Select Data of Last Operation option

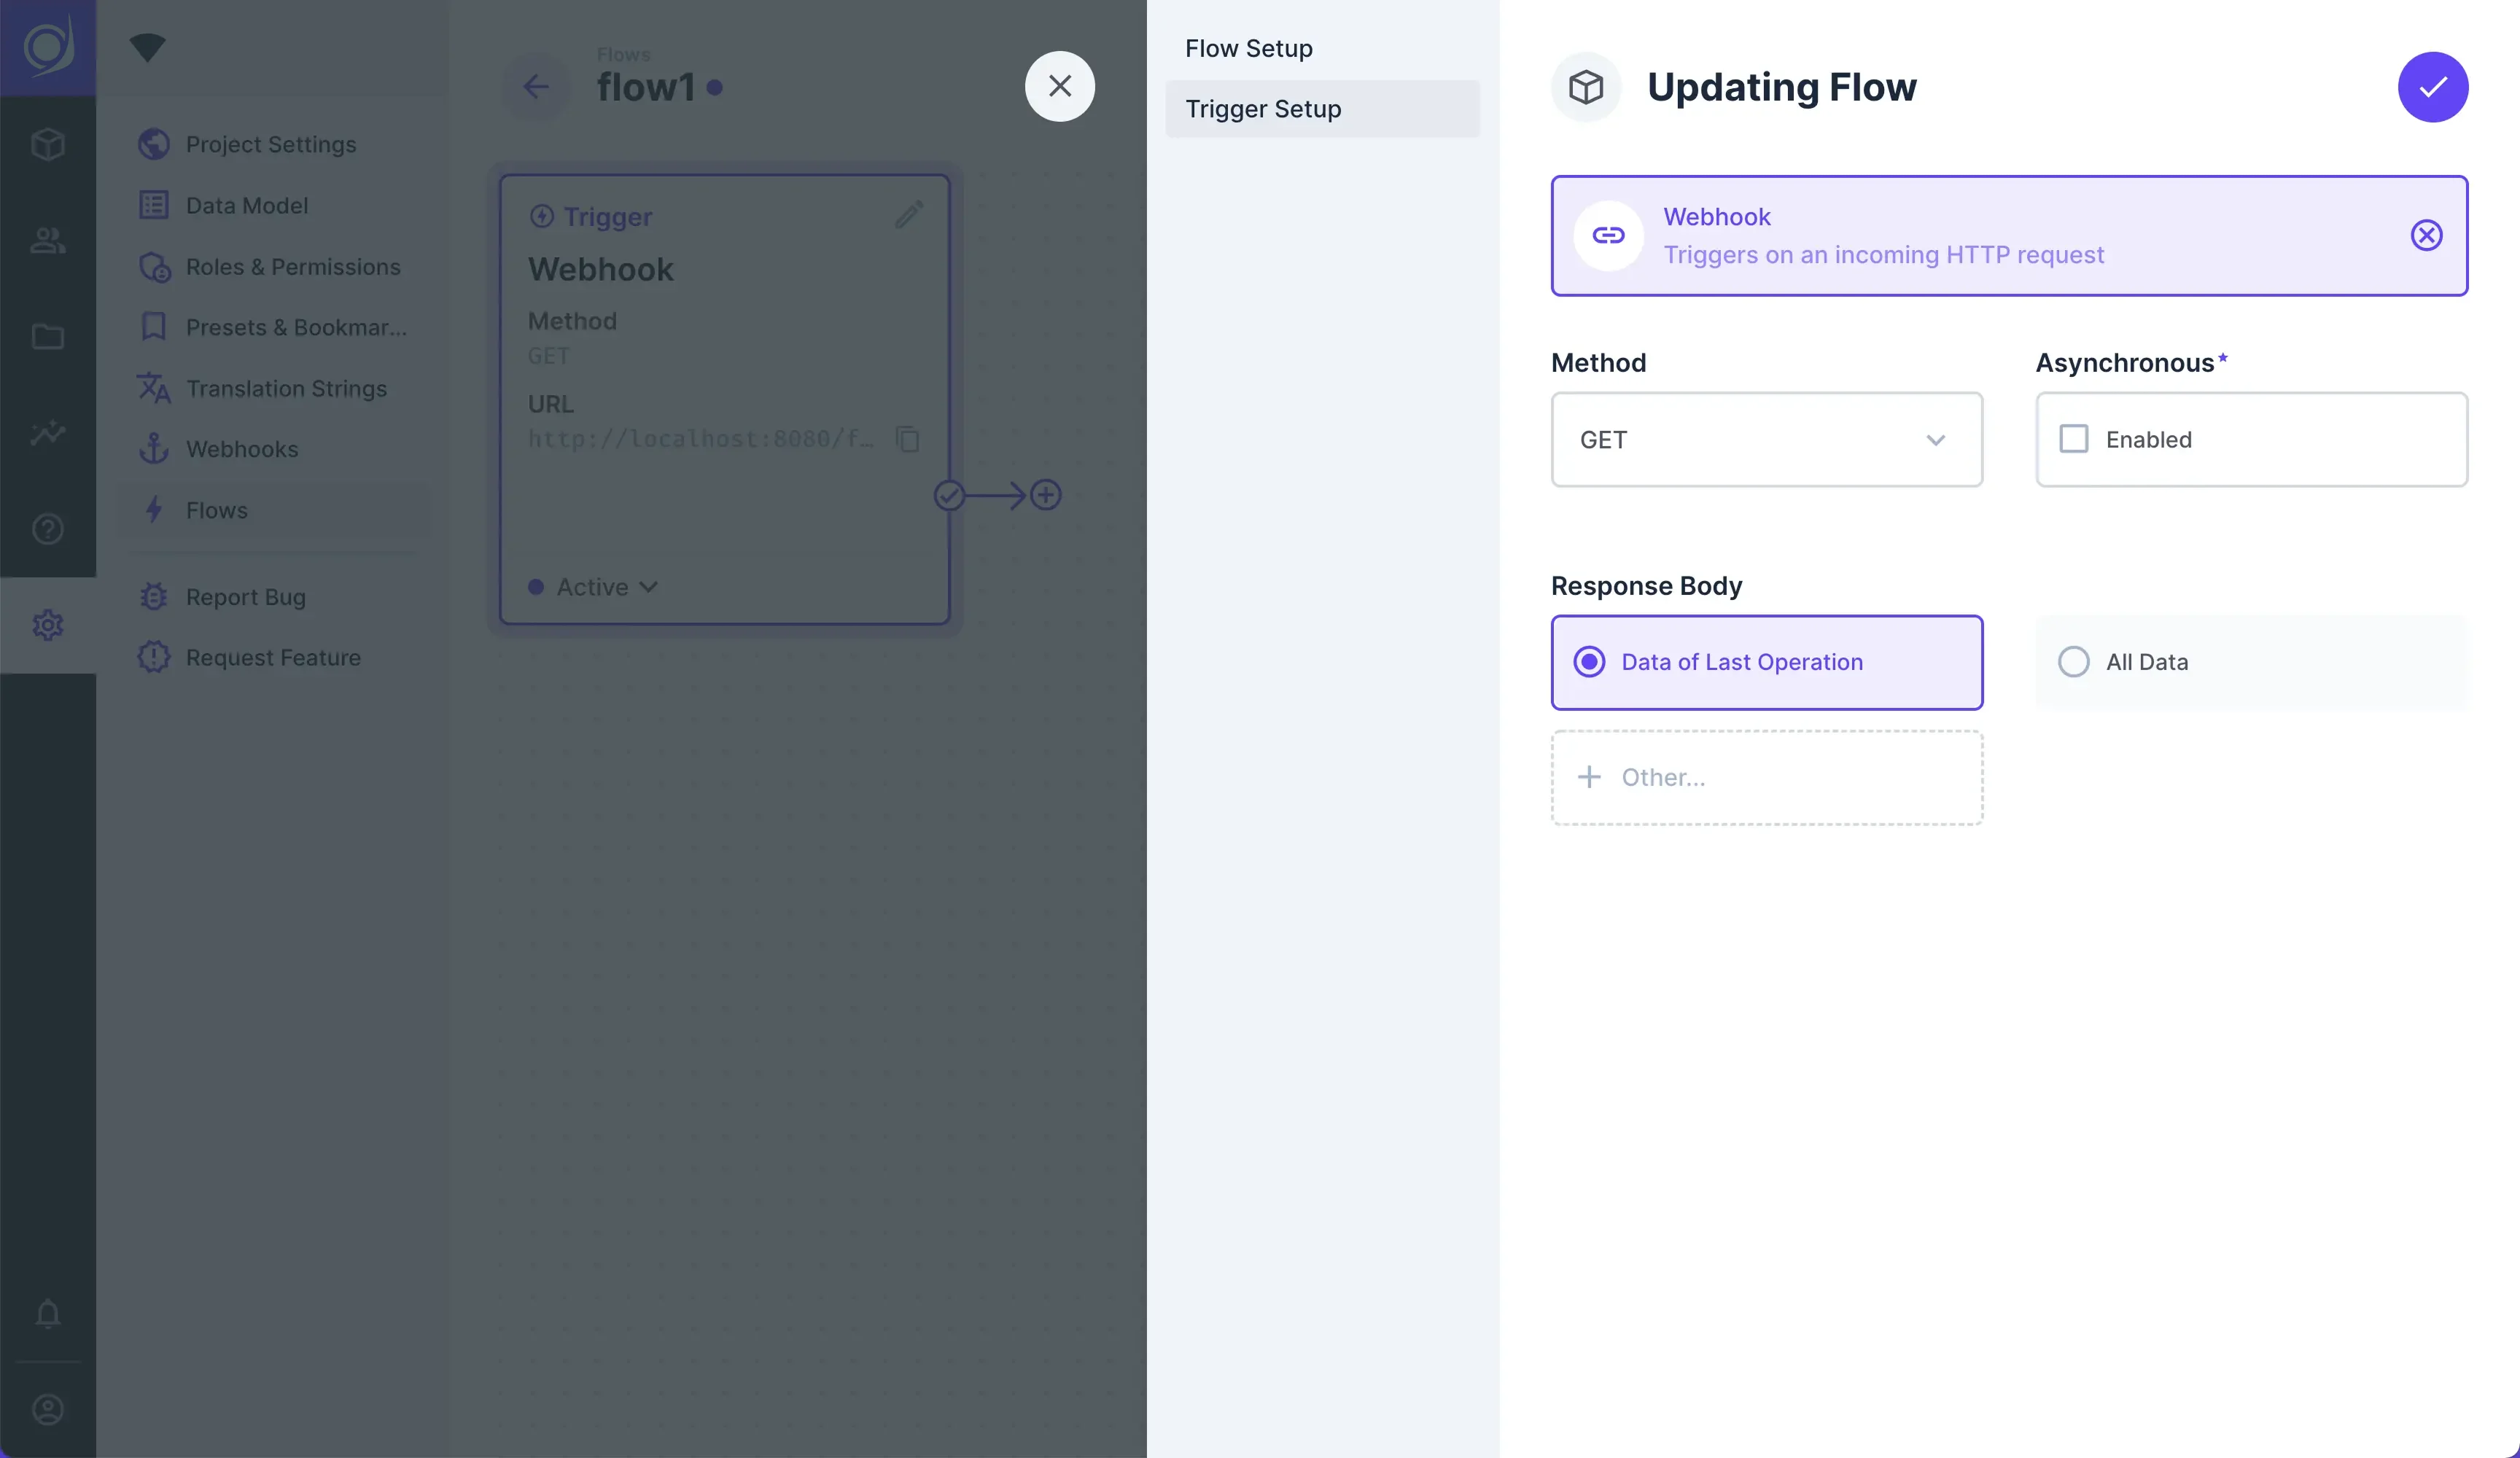[x=1589, y=661]
